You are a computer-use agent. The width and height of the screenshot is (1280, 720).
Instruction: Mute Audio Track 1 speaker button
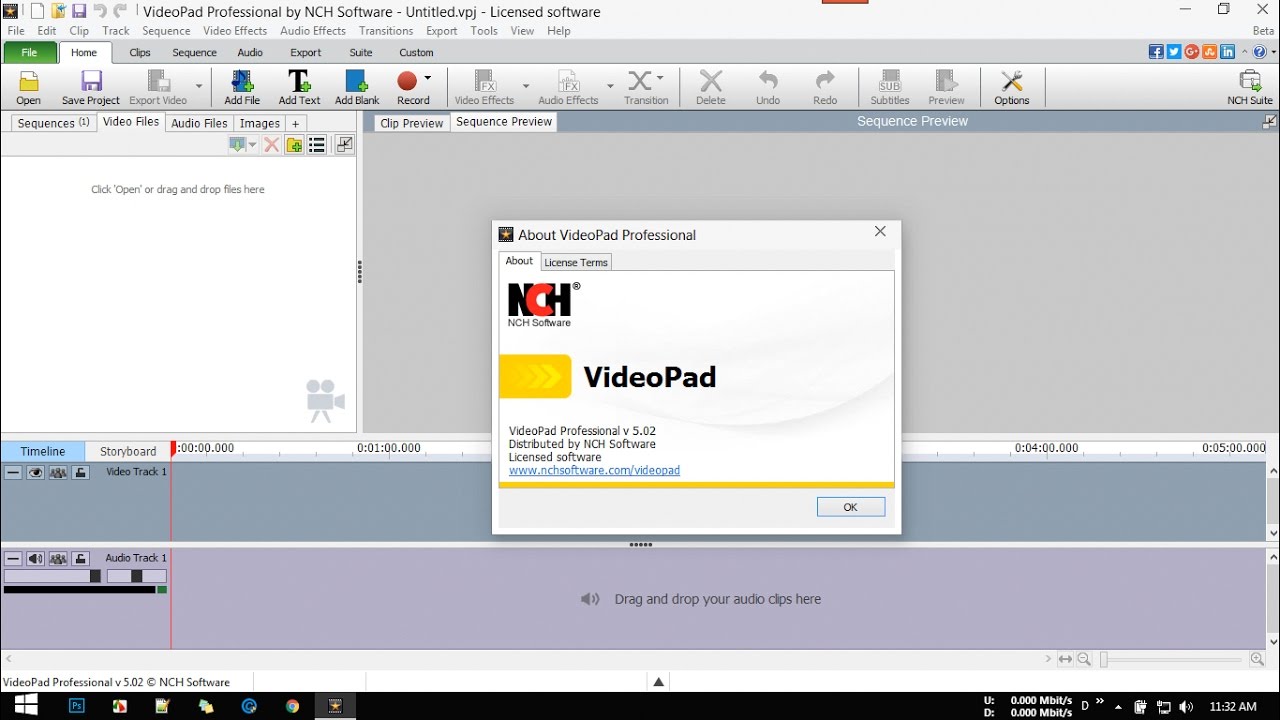[x=35, y=558]
